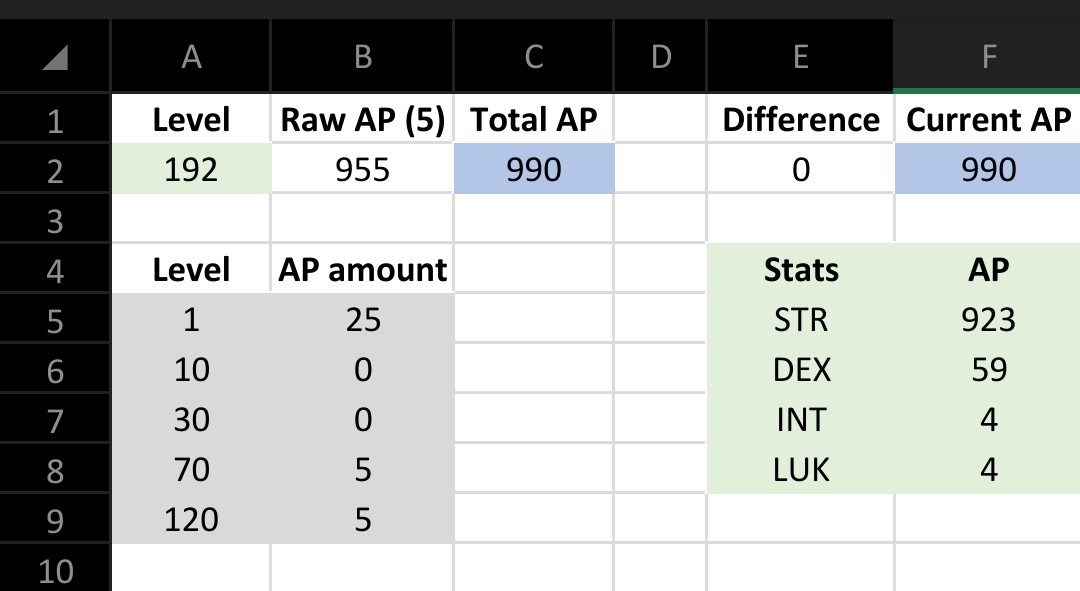Select row 2 header
The image size is (1080, 591).
[x=55, y=171]
